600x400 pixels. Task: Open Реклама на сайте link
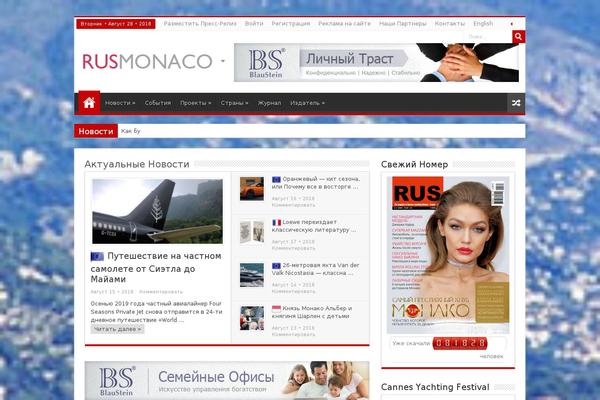pyautogui.click(x=344, y=24)
